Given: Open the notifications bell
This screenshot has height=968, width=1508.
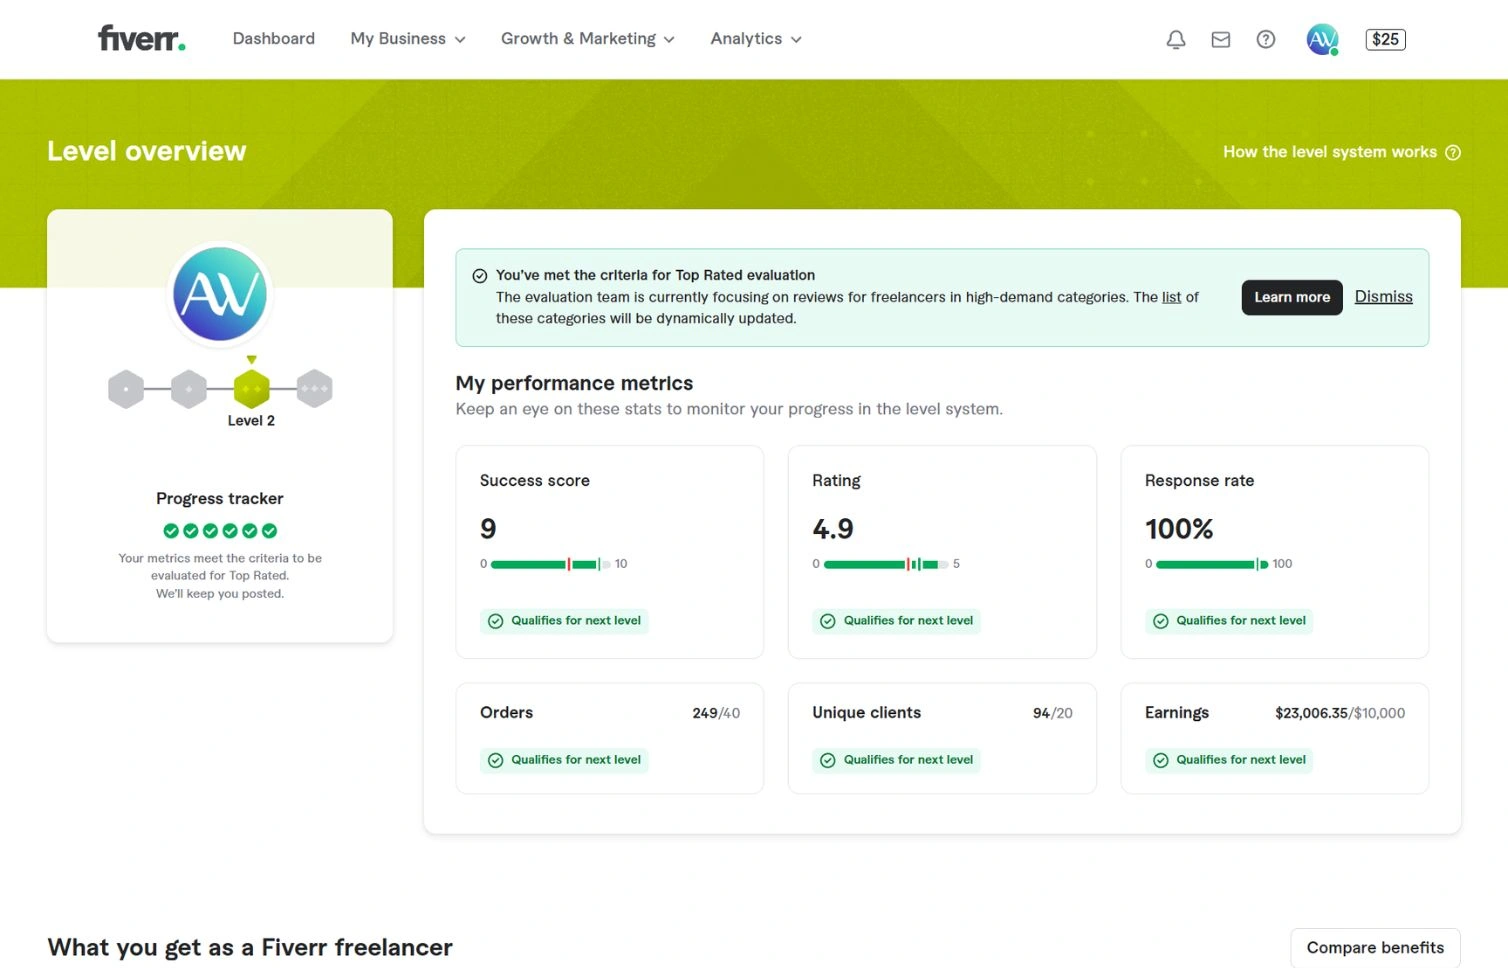Looking at the screenshot, I should (1176, 39).
